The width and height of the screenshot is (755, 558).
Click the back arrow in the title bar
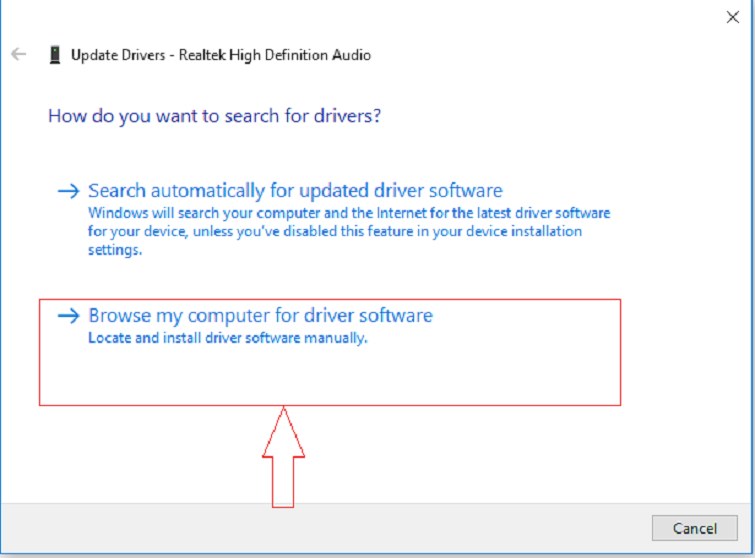[18, 55]
